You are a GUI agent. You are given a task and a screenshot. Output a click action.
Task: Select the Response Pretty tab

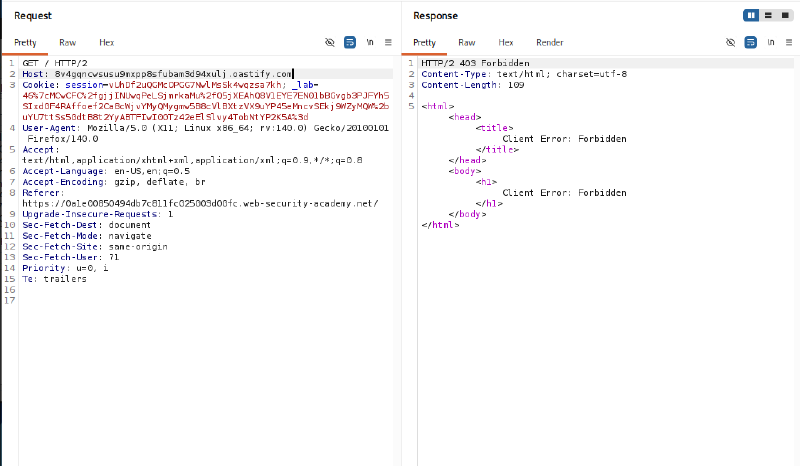point(424,42)
